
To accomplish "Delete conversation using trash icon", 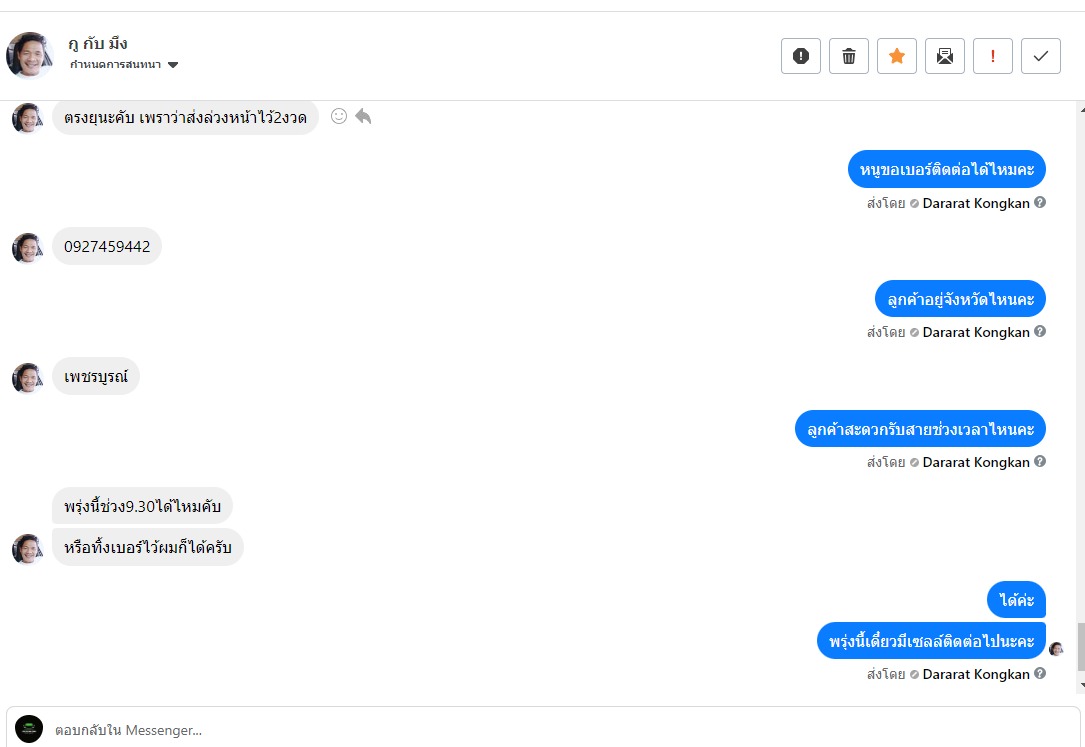I will tap(848, 56).
